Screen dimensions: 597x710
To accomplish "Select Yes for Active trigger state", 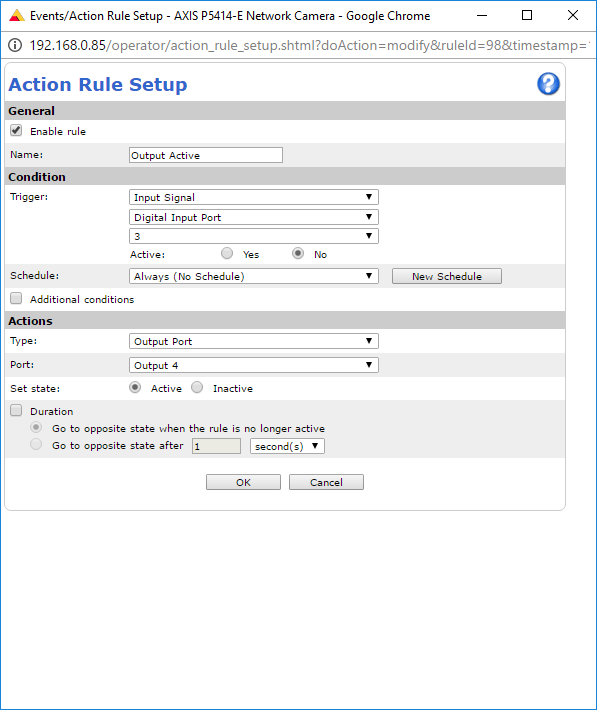I will pos(227,253).
